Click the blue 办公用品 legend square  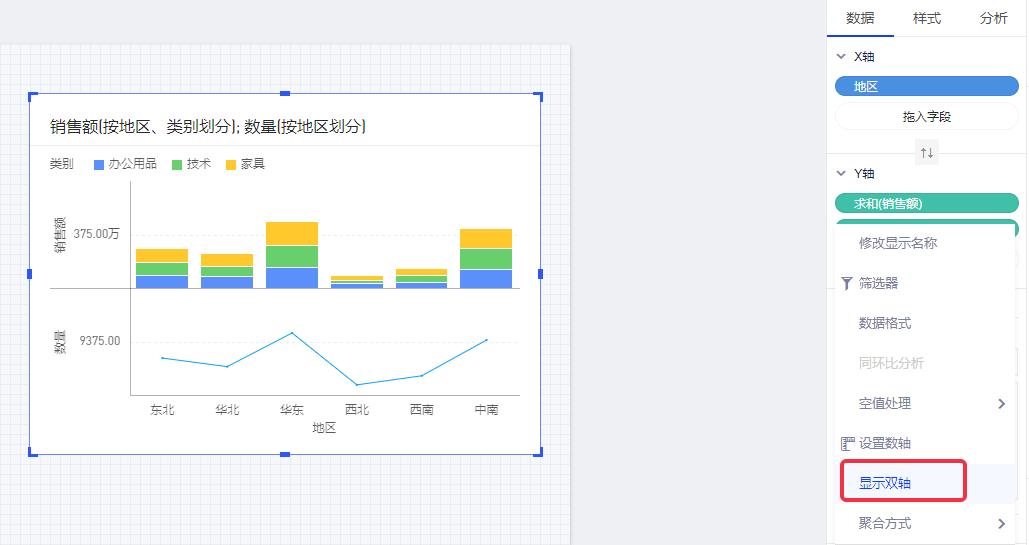coord(99,164)
